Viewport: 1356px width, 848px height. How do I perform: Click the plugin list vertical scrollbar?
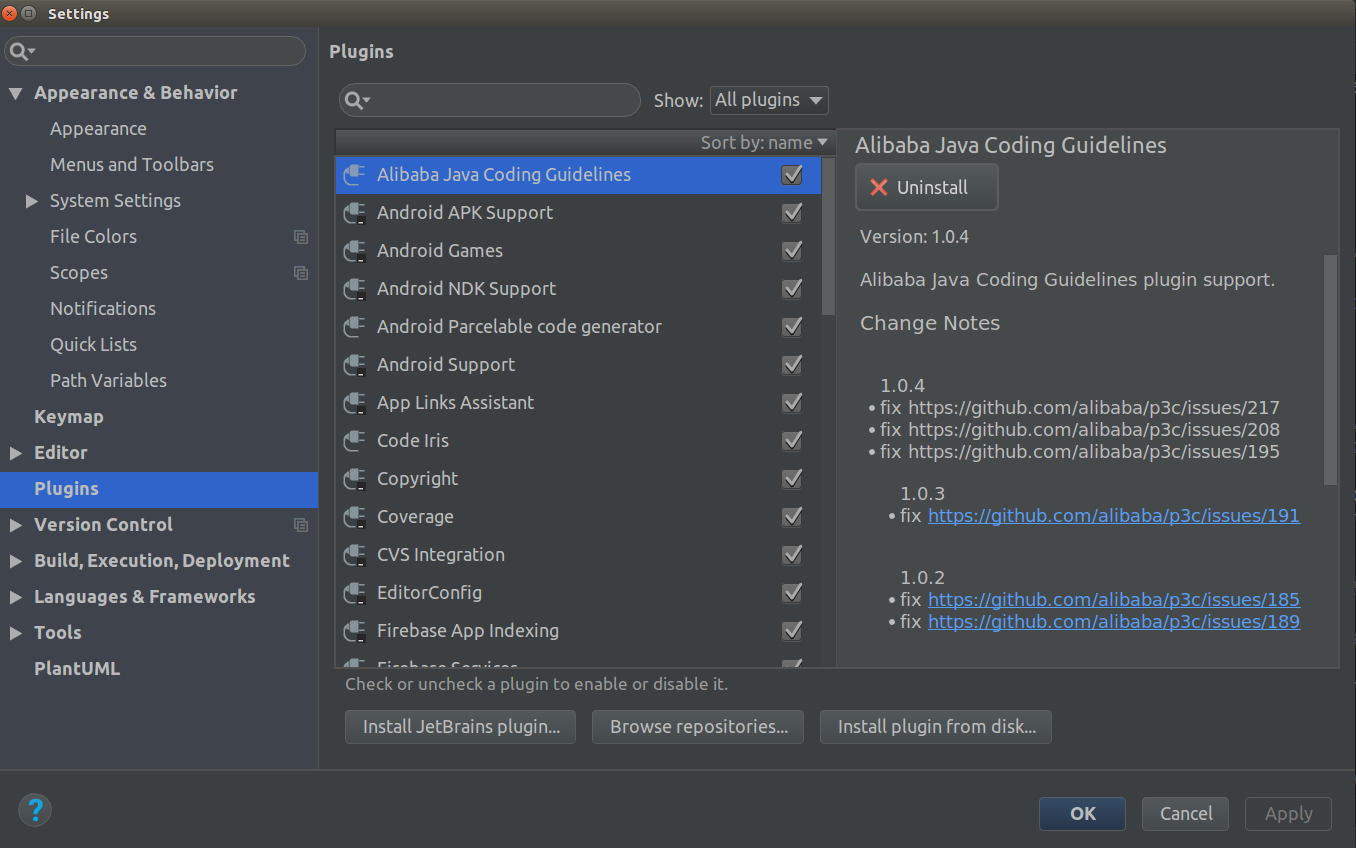coord(828,236)
